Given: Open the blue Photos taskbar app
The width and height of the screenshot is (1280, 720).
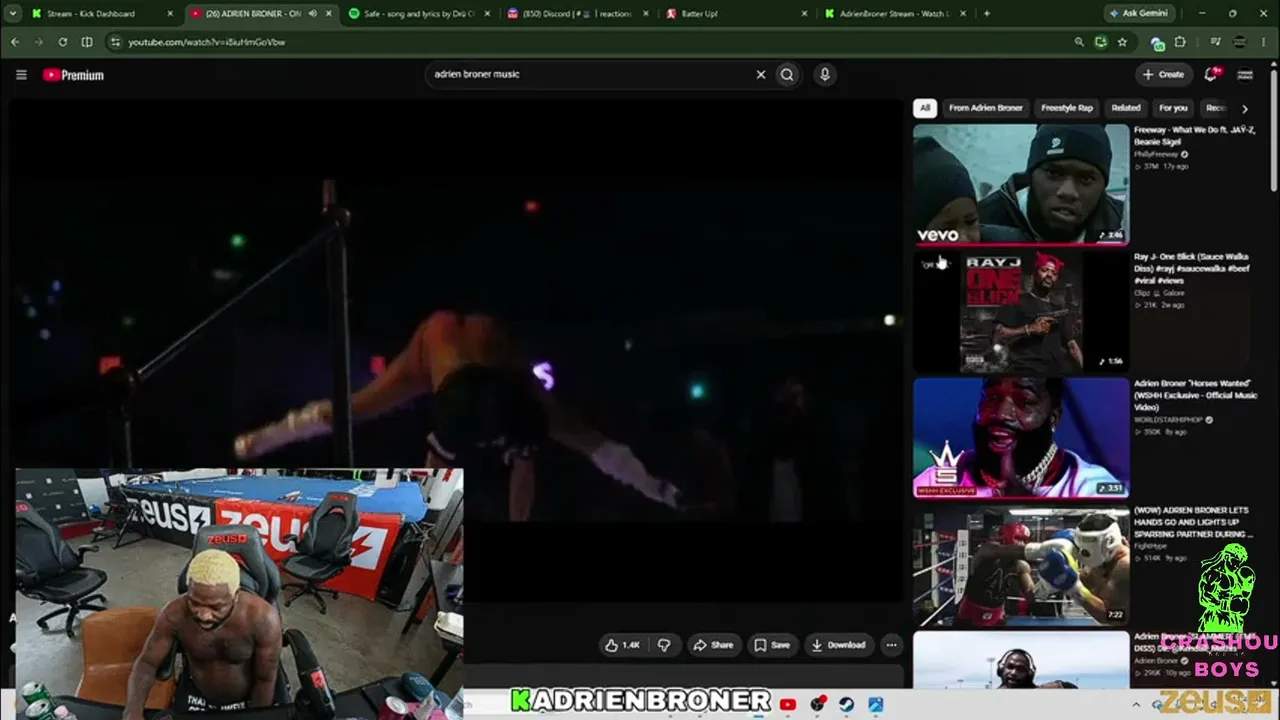Looking at the screenshot, I should pyautogui.click(x=875, y=705).
